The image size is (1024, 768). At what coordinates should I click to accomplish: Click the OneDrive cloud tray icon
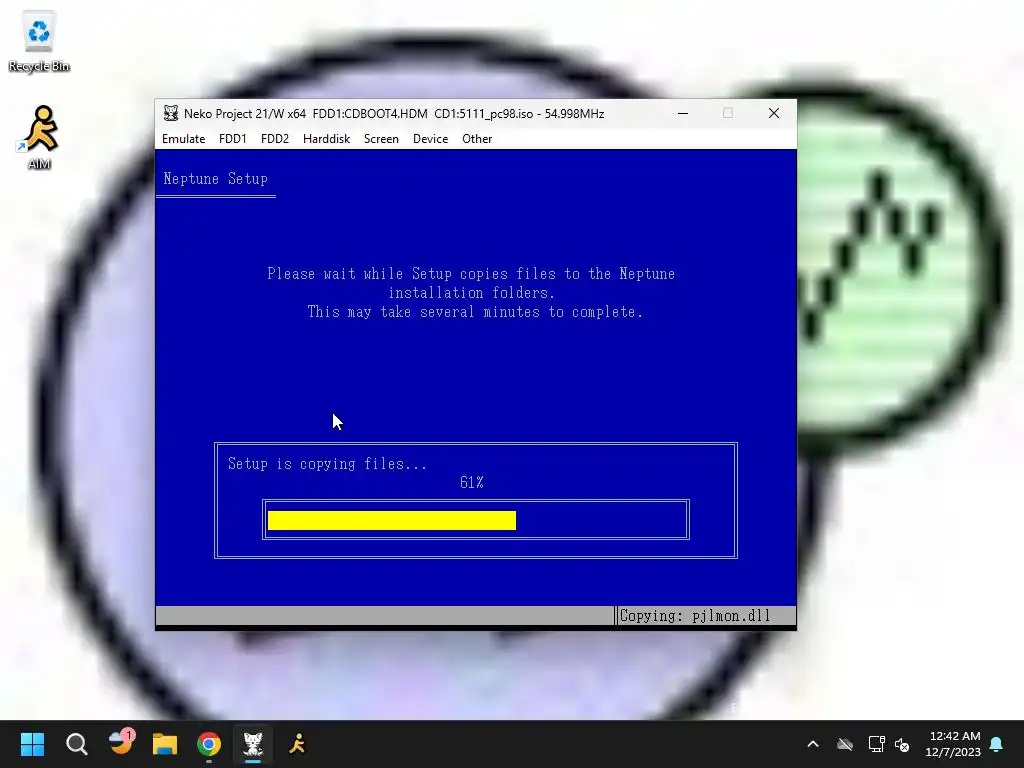pyautogui.click(x=845, y=744)
